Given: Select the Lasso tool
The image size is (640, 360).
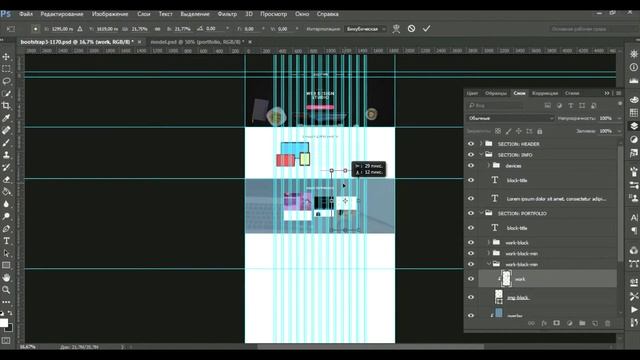Looking at the screenshot, I should click(x=6, y=81).
